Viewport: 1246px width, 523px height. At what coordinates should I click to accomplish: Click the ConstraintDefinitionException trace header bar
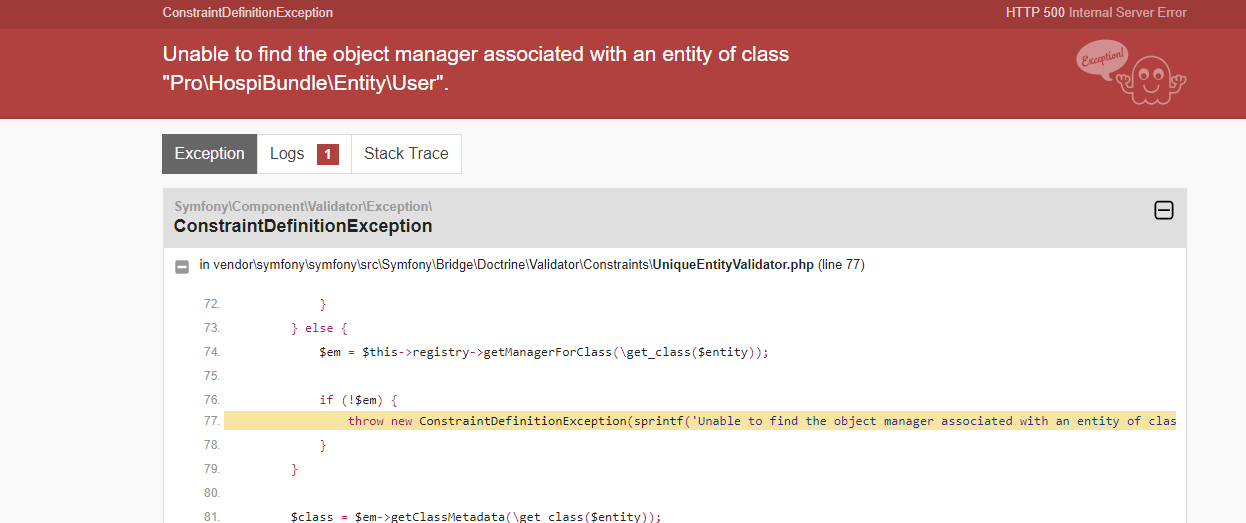tap(700, 217)
